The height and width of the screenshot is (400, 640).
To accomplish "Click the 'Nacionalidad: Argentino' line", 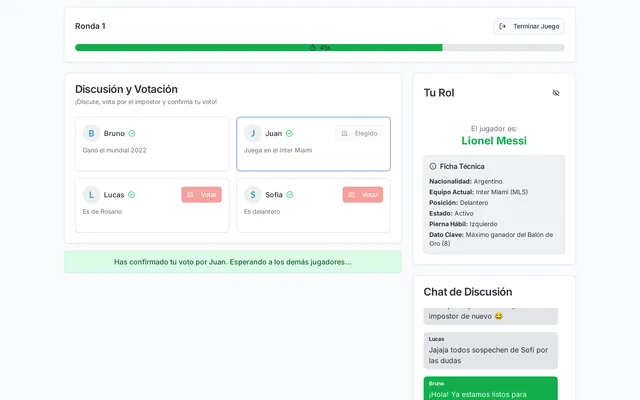I will (466, 181).
